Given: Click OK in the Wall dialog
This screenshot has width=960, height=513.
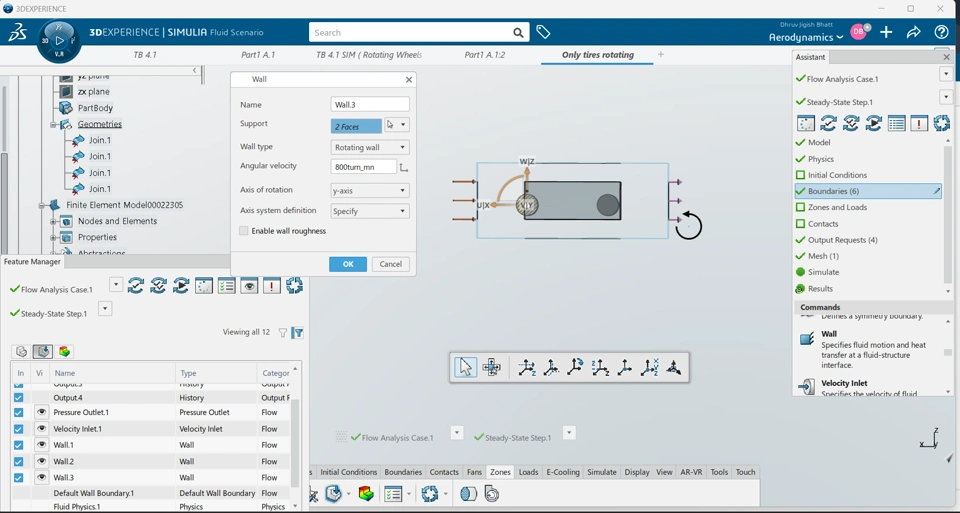Looking at the screenshot, I should coord(348,264).
